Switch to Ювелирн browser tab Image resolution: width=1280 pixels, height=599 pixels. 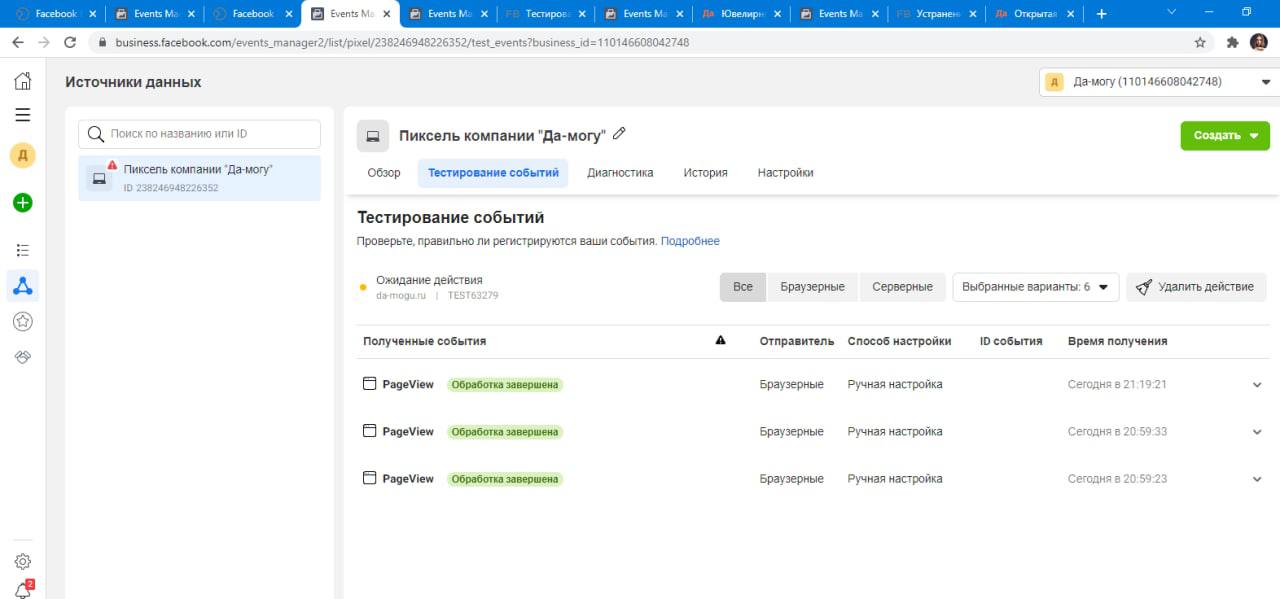coord(741,14)
